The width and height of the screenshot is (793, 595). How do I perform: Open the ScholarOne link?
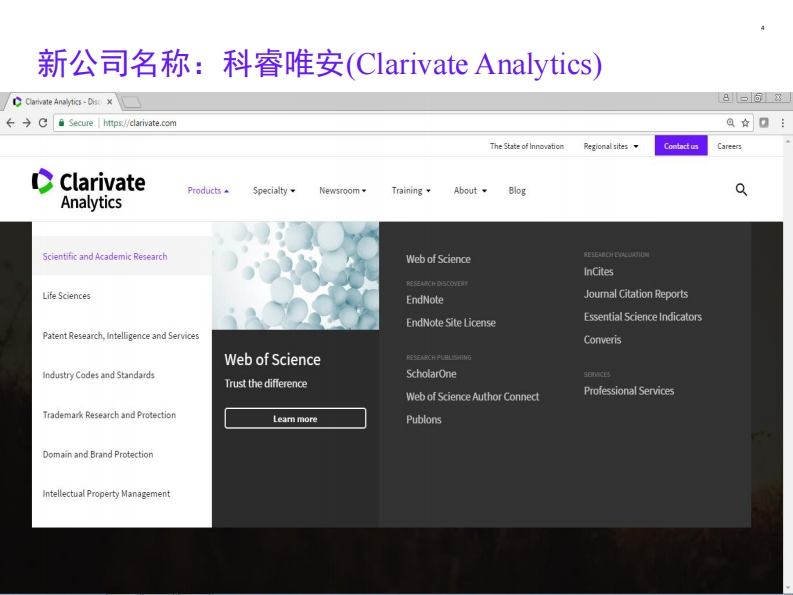(431, 374)
